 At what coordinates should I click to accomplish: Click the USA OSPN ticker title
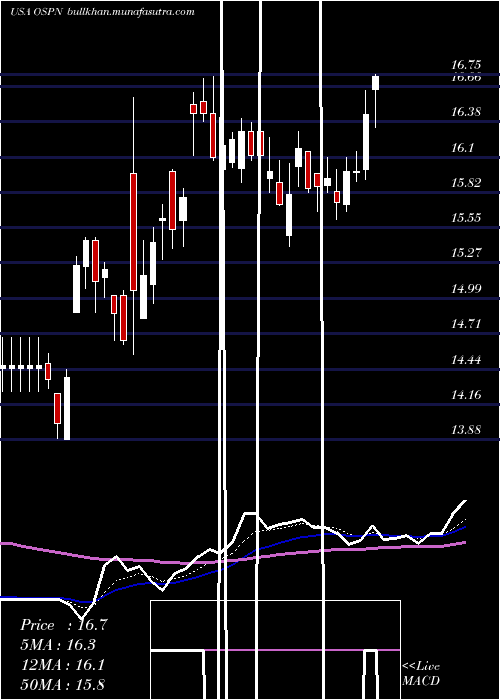pos(38,12)
